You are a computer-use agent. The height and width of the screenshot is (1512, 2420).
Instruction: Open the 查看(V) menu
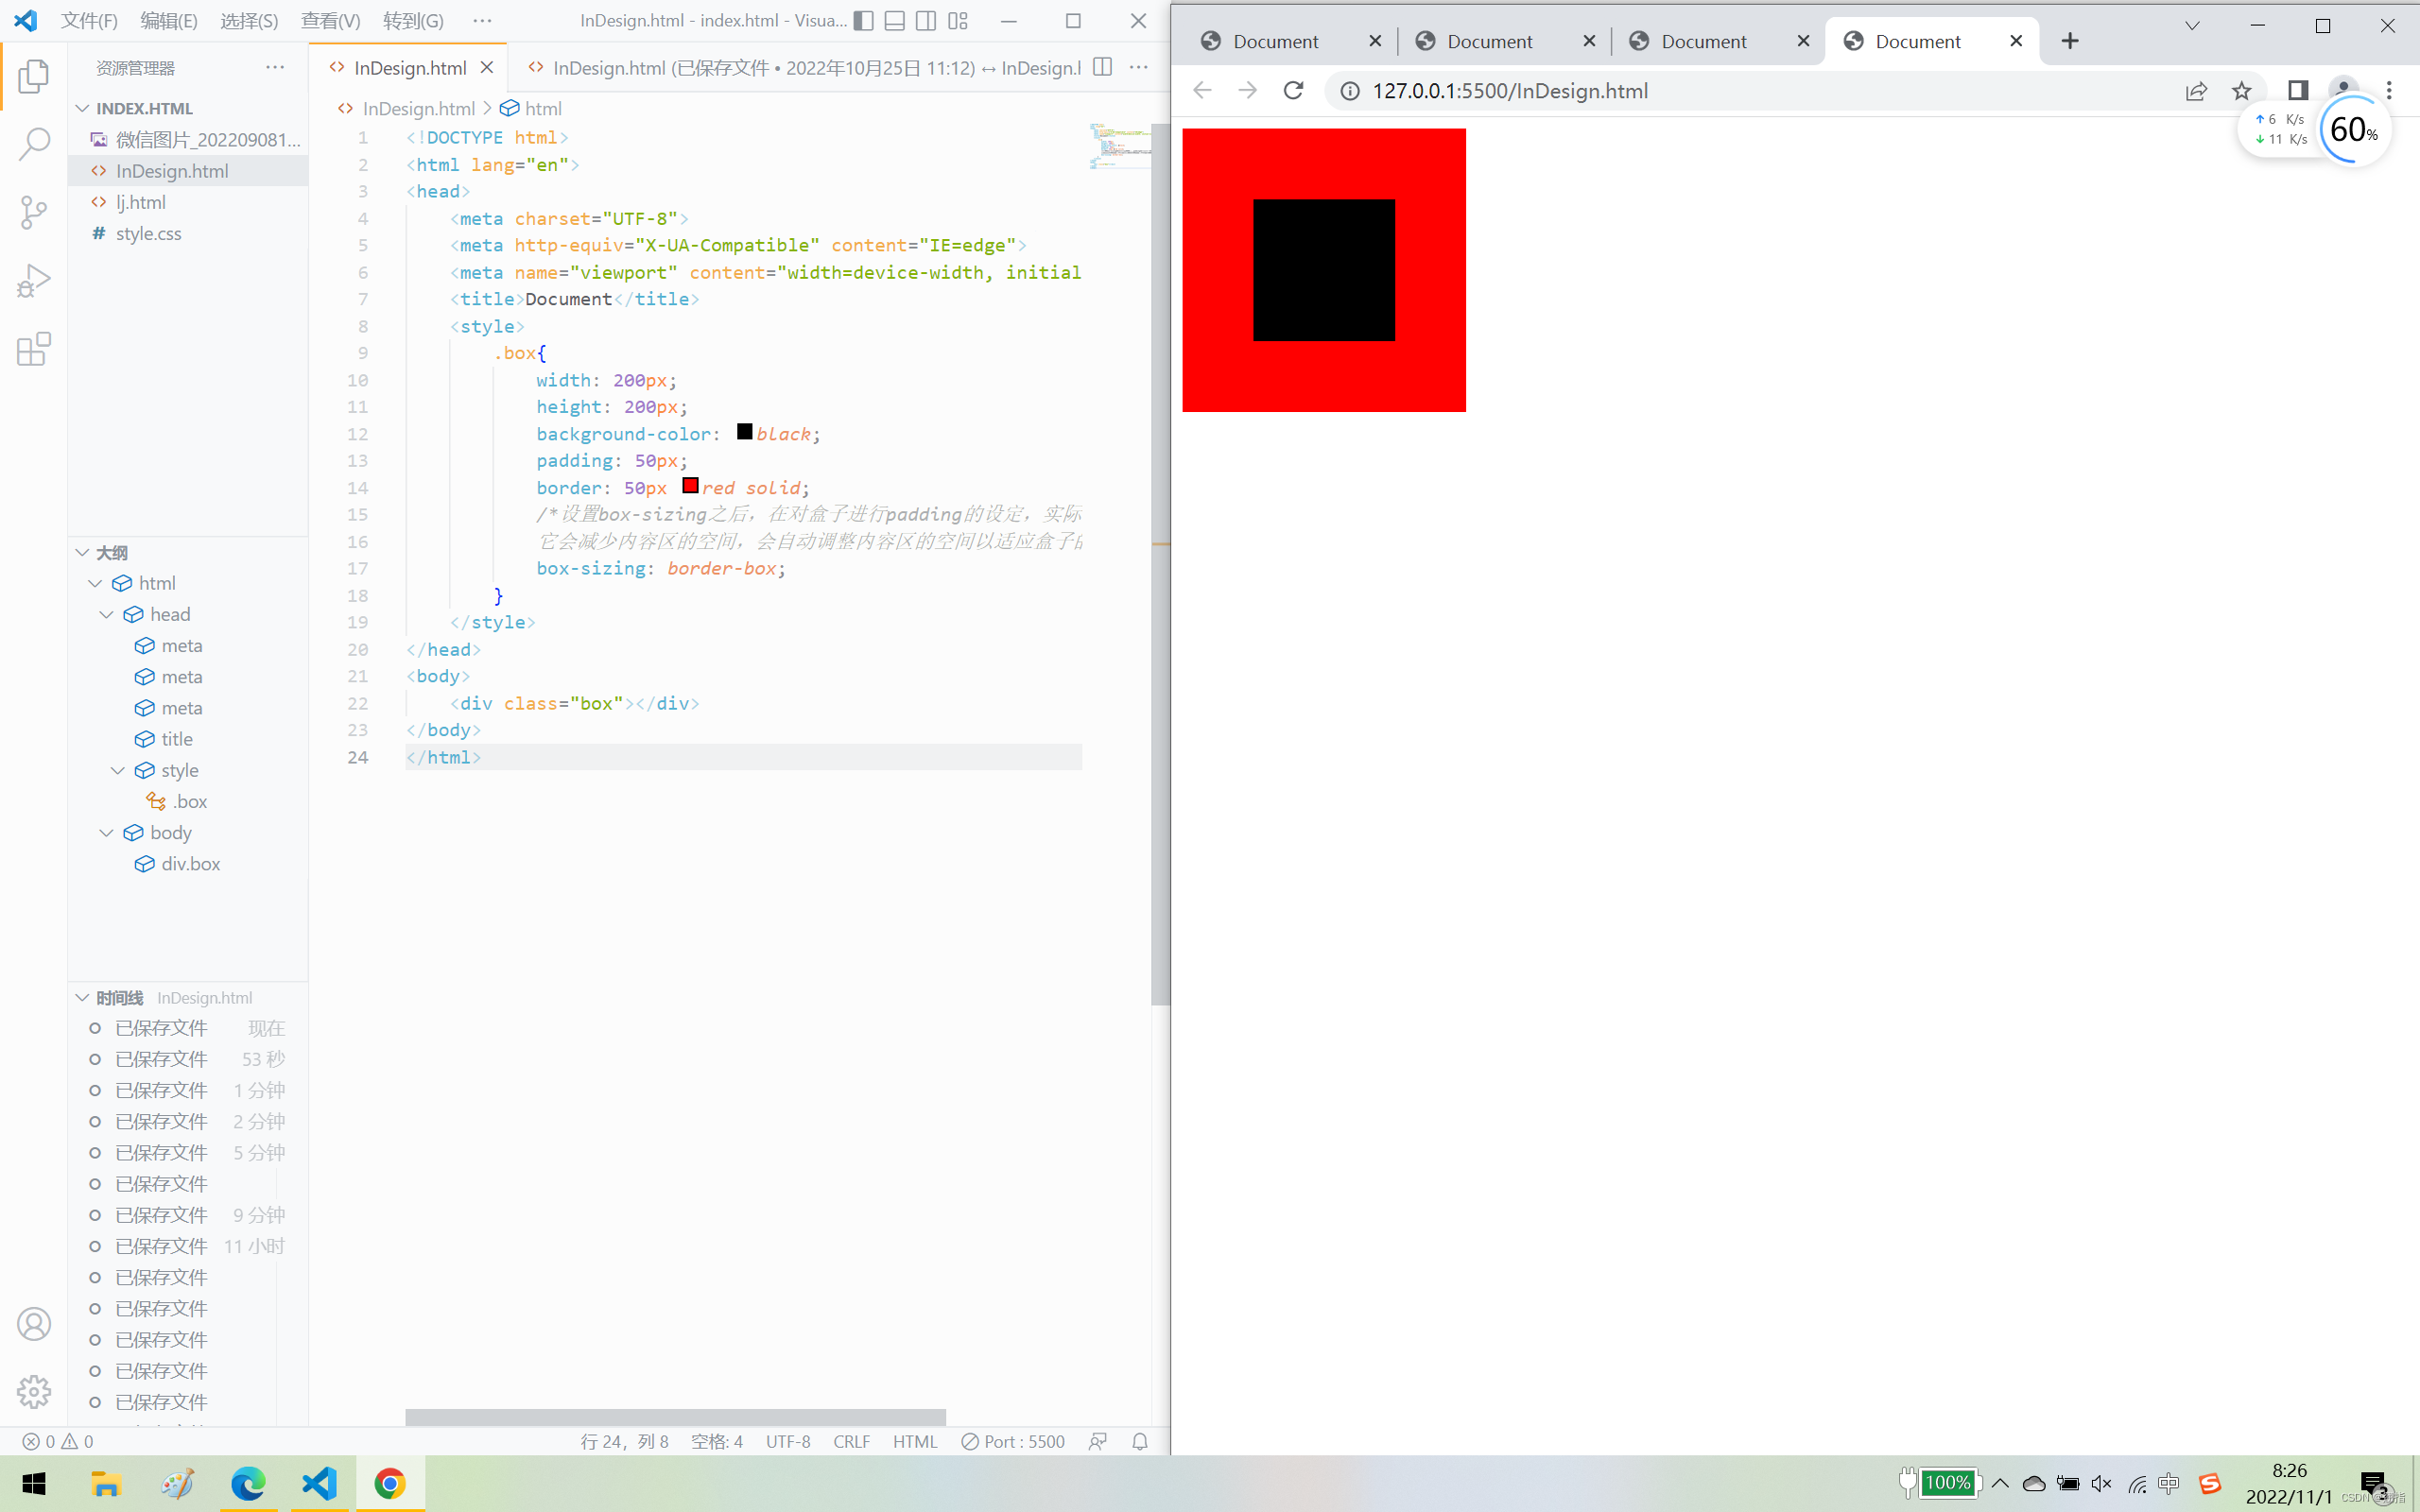click(x=331, y=21)
